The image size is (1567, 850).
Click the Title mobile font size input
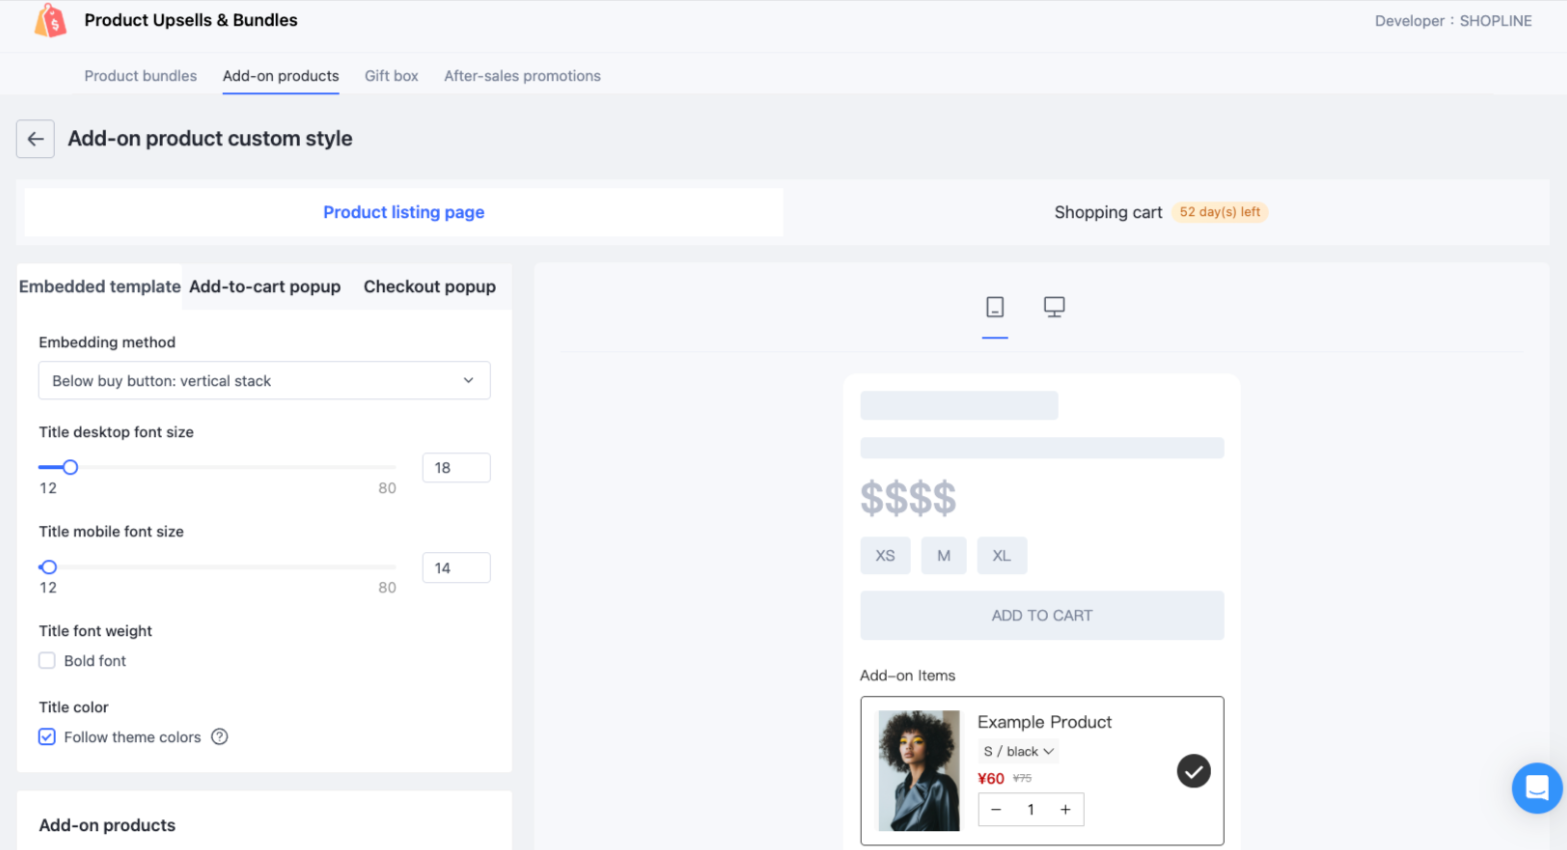click(x=456, y=568)
